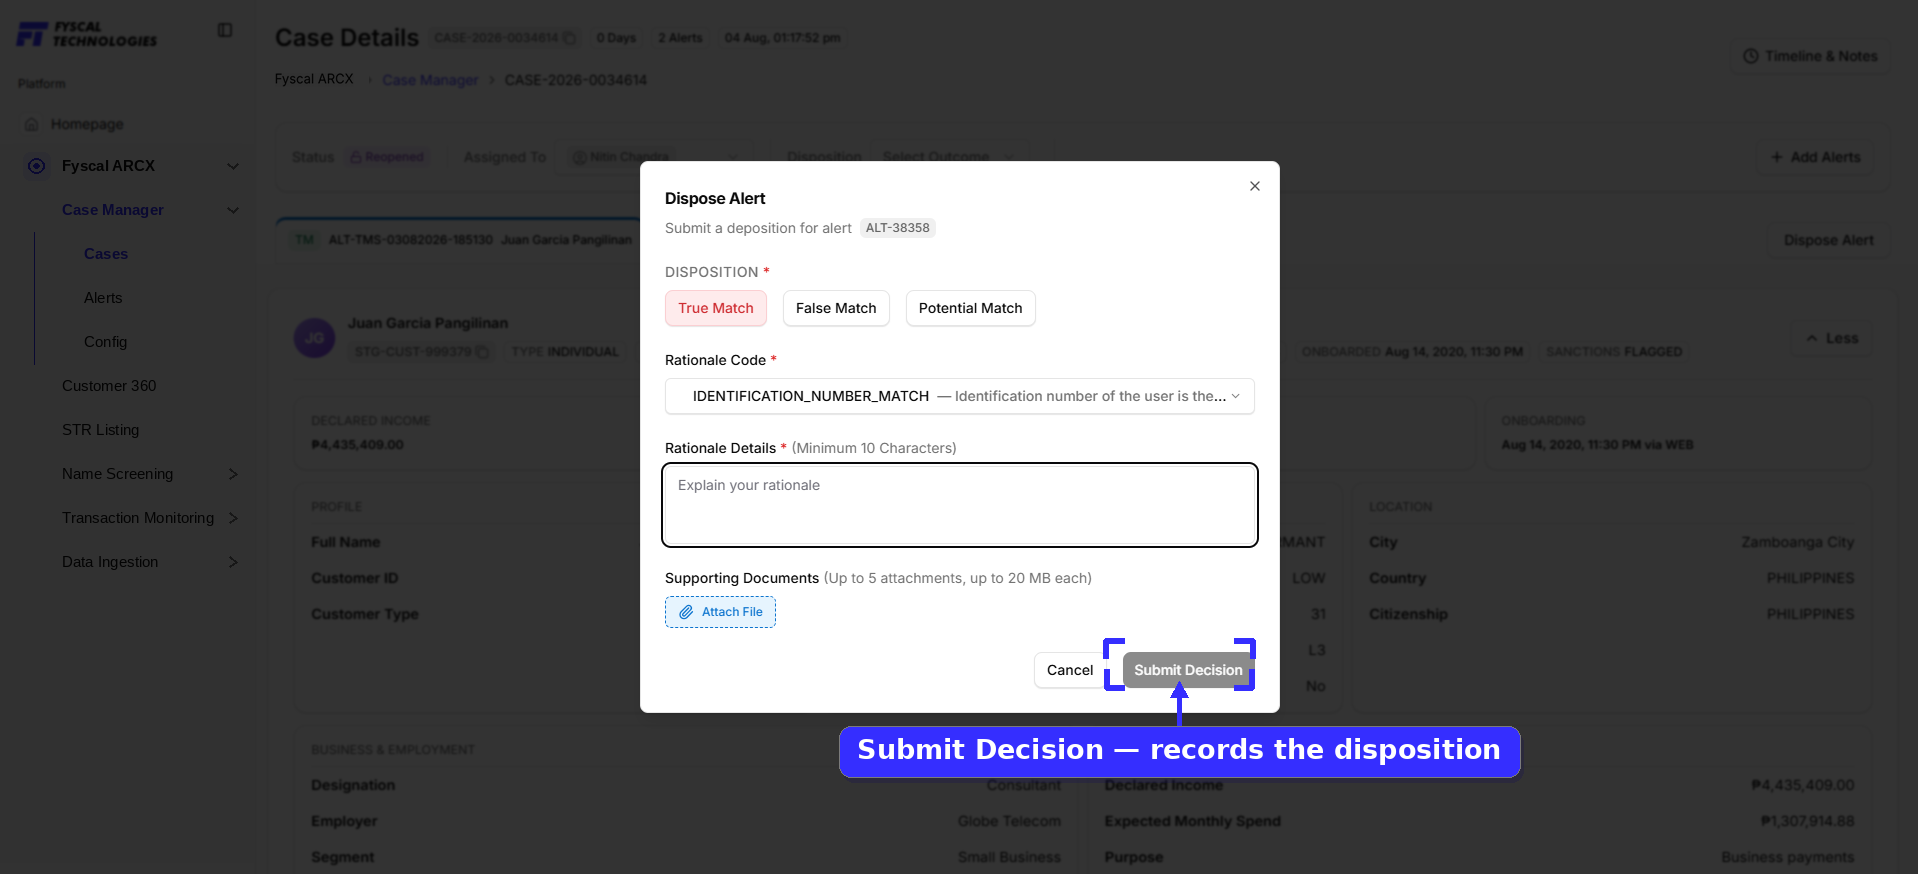Viewport: 1918px width, 874px height.
Task: Copy the case ID using the copy icon
Action: coord(569,38)
